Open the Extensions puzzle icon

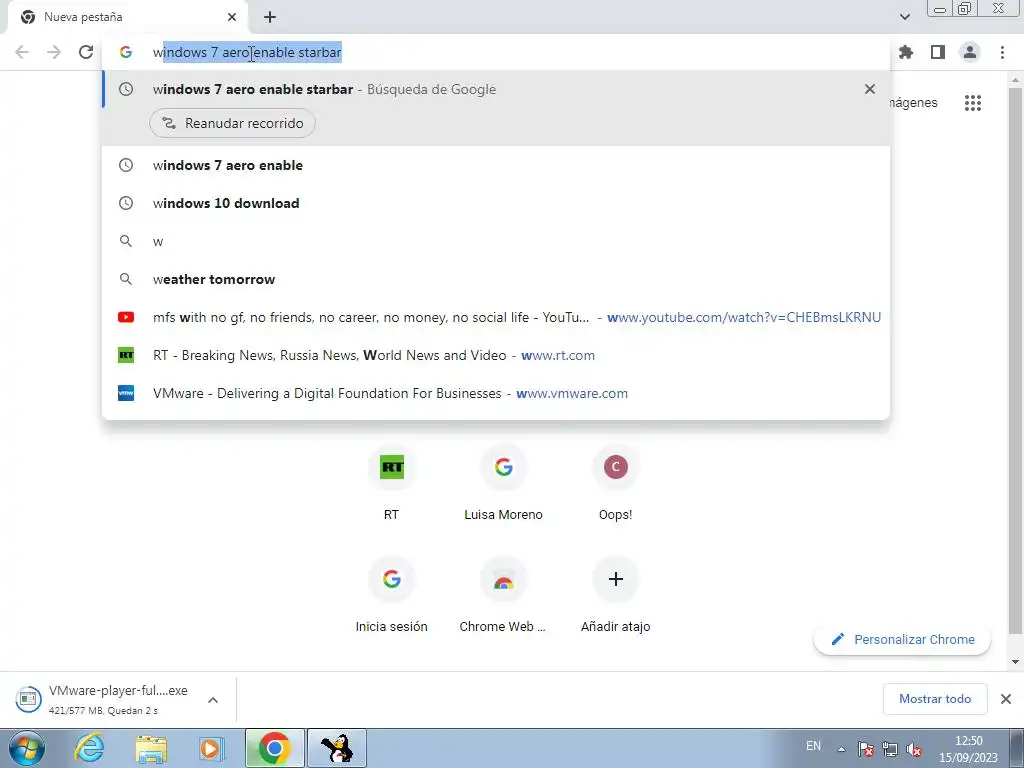[906, 52]
